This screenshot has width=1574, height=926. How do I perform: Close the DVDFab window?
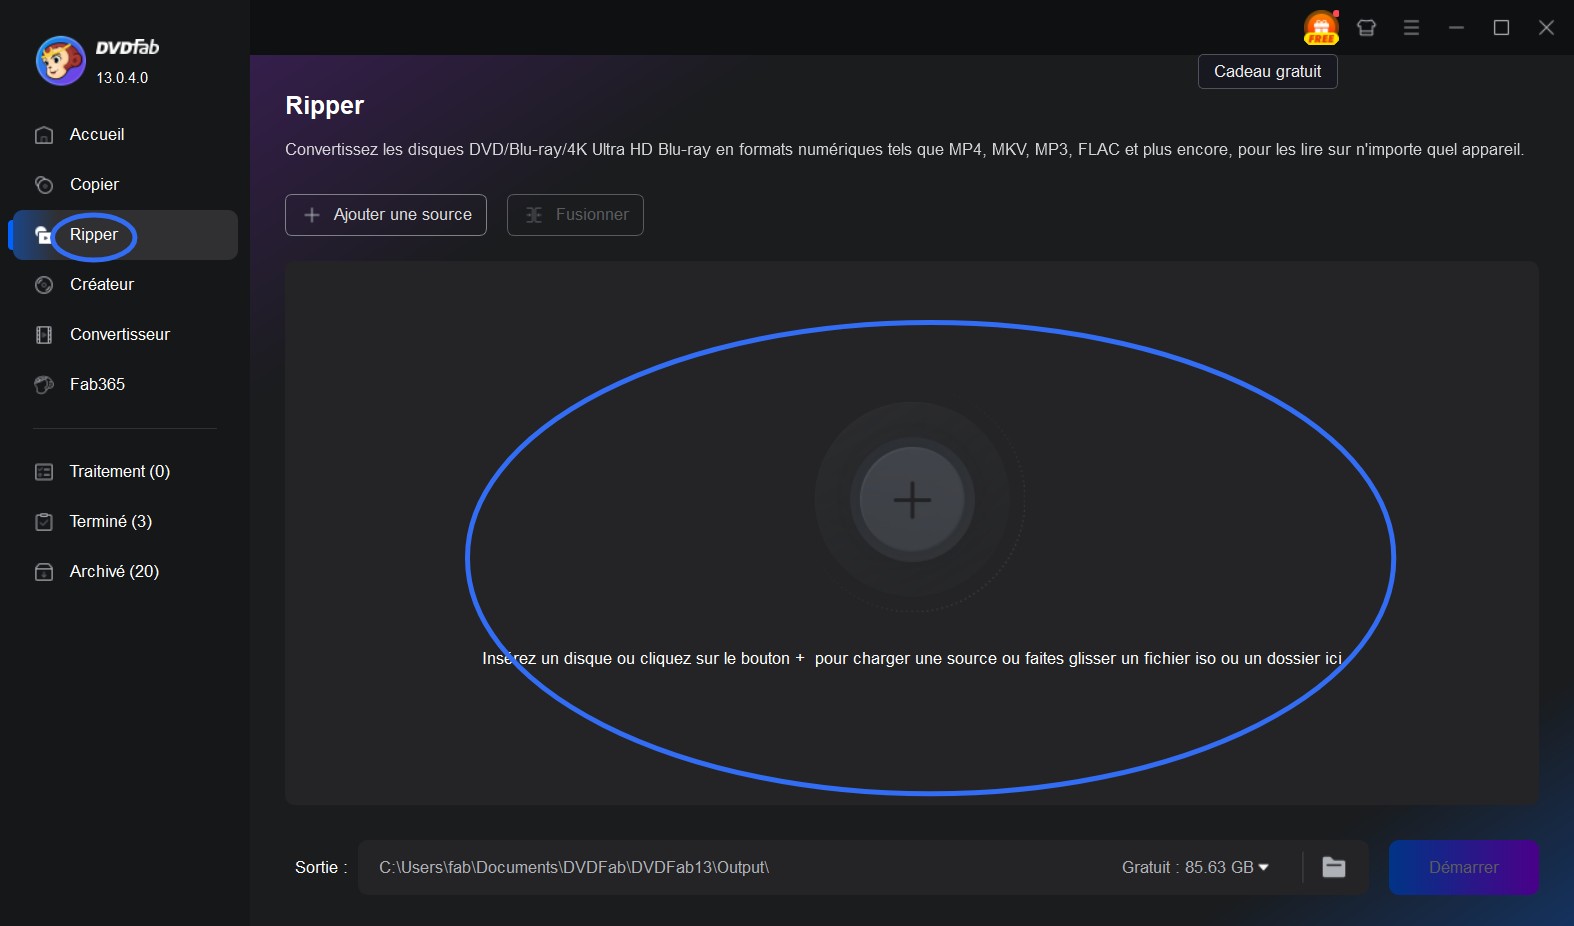coord(1546,28)
